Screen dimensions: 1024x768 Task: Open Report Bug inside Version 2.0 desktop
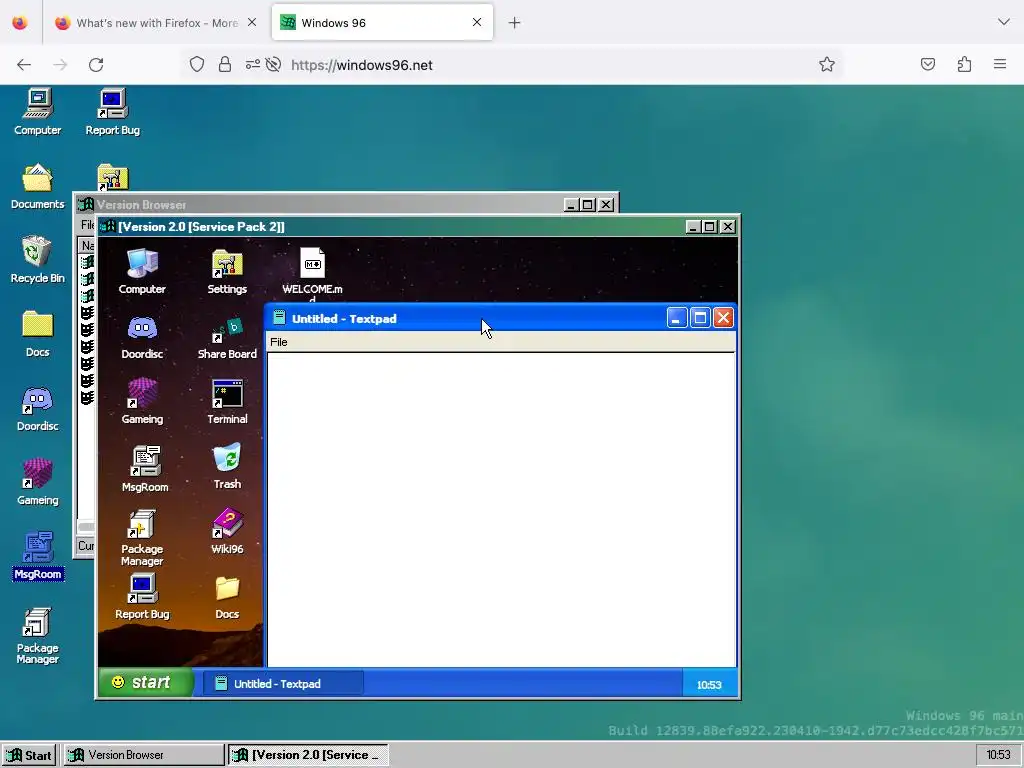[x=142, y=596]
